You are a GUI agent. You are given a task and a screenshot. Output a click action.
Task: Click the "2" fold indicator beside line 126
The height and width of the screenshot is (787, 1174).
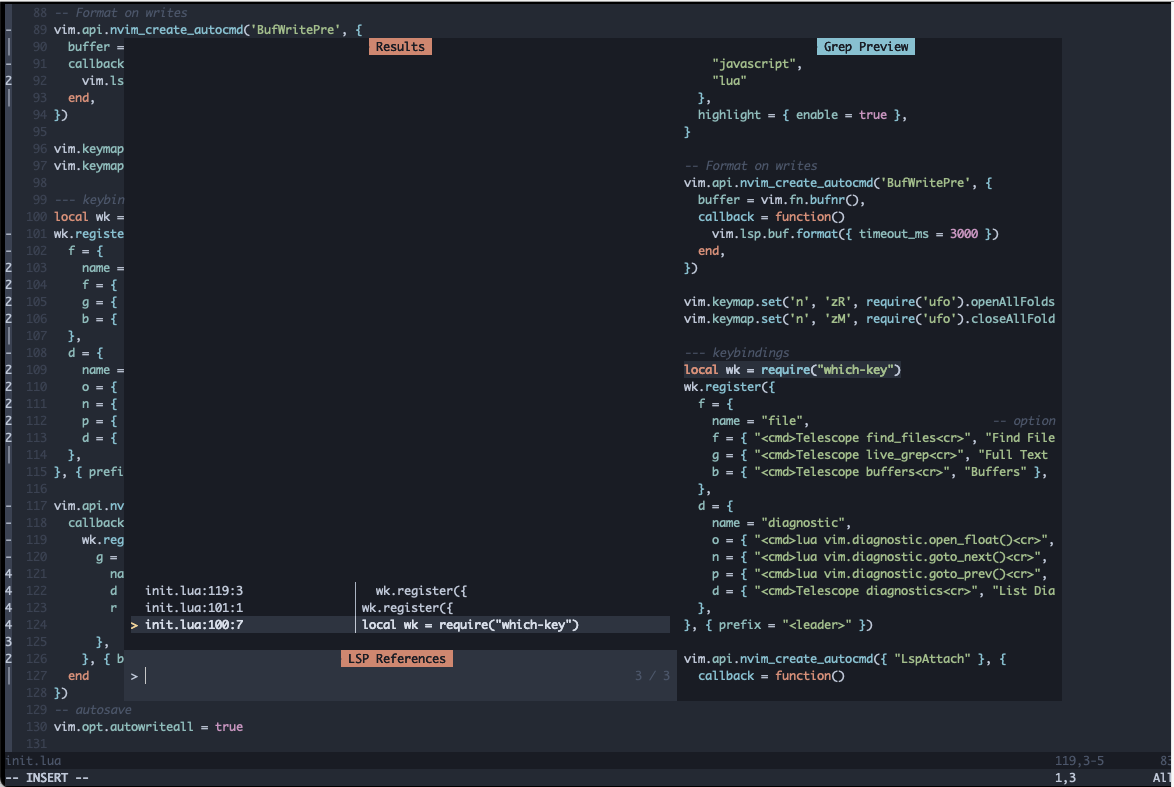click(x=6, y=658)
